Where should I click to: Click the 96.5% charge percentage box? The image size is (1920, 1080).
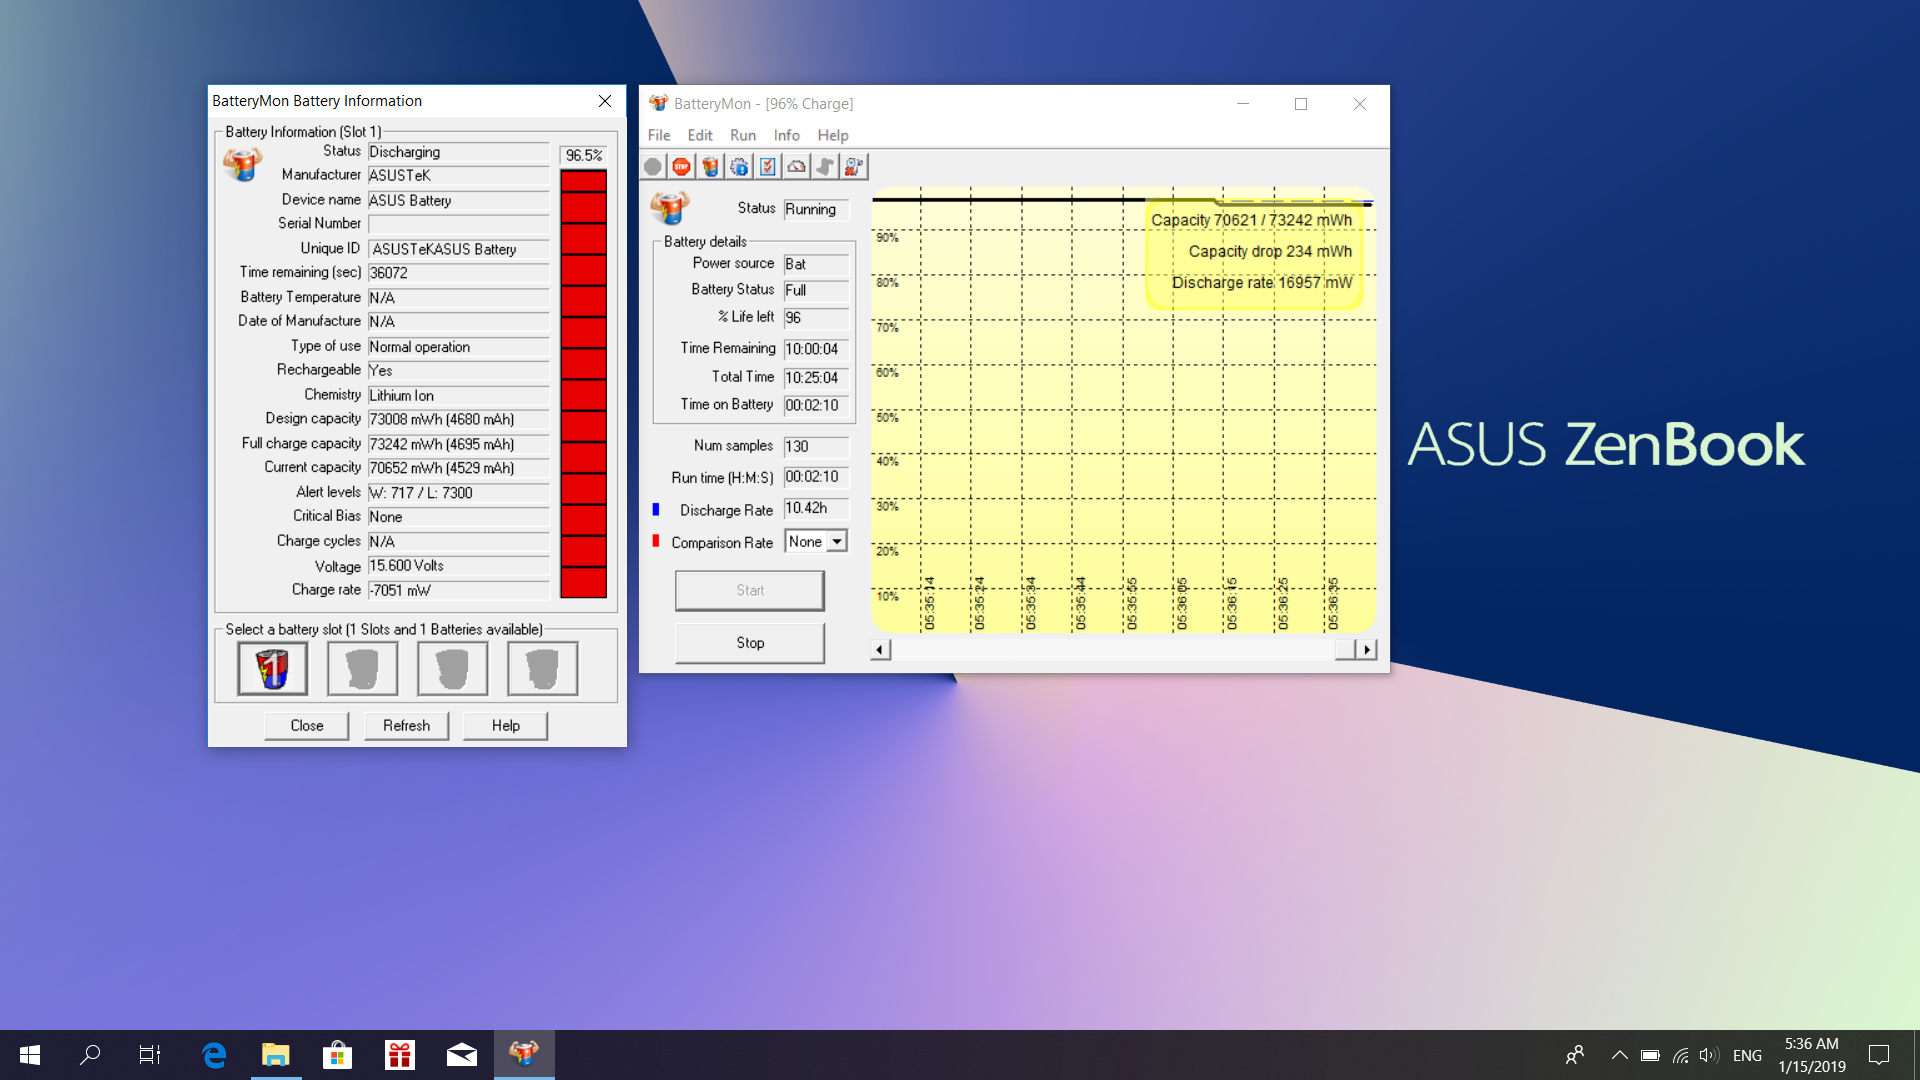(x=584, y=155)
